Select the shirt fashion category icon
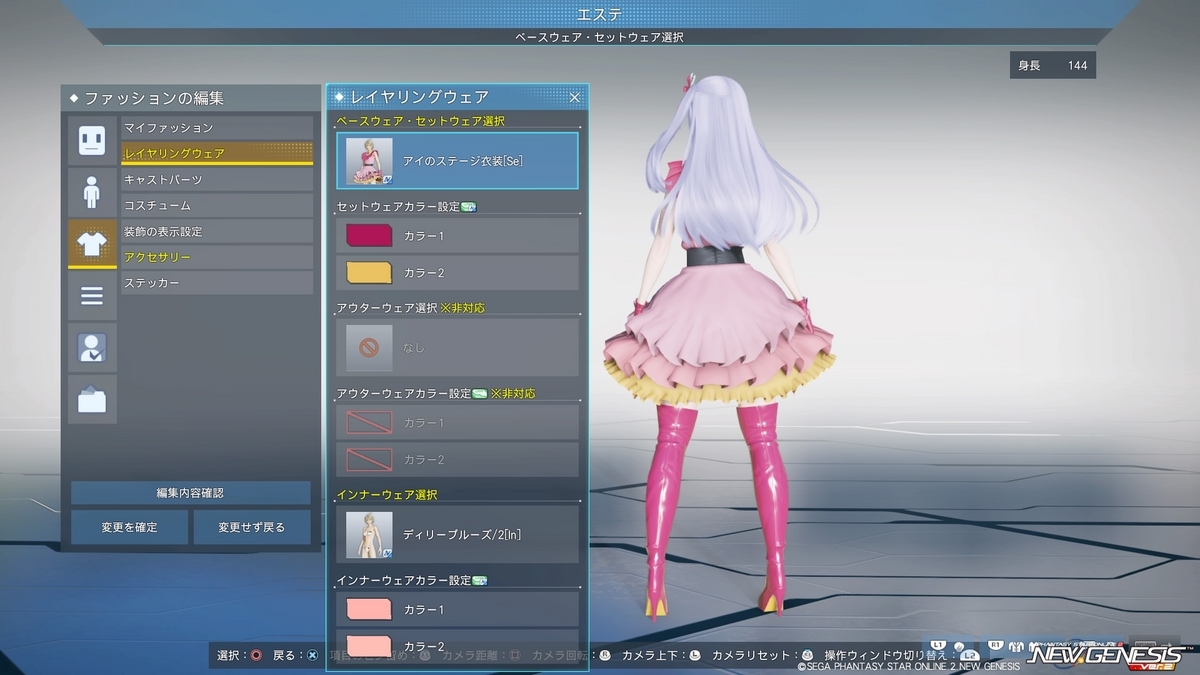1200x675 pixels. (x=92, y=244)
